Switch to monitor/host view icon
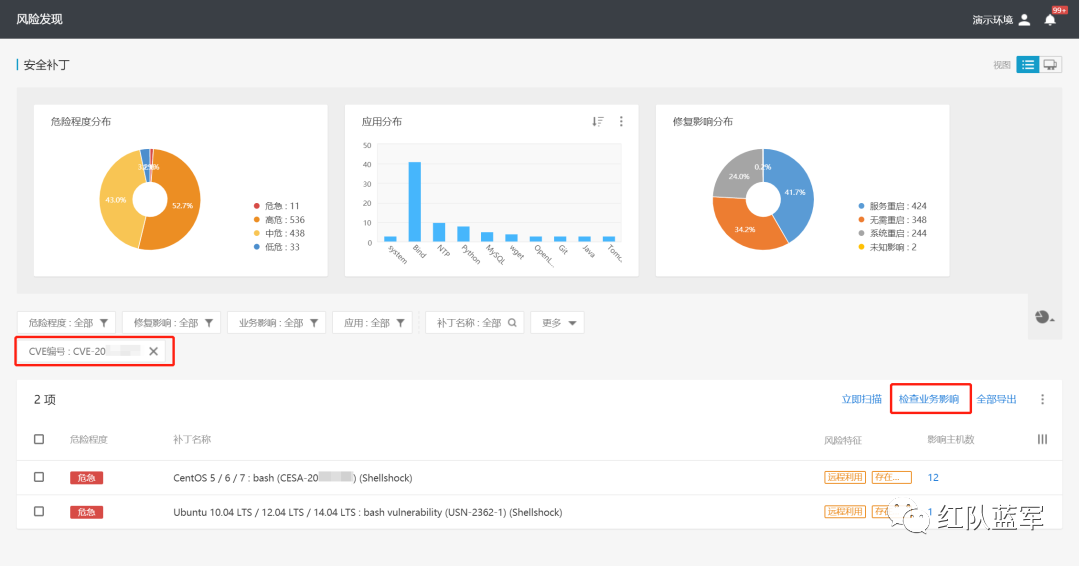The width and height of the screenshot is (1080, 566). [x=1050, y=65]
